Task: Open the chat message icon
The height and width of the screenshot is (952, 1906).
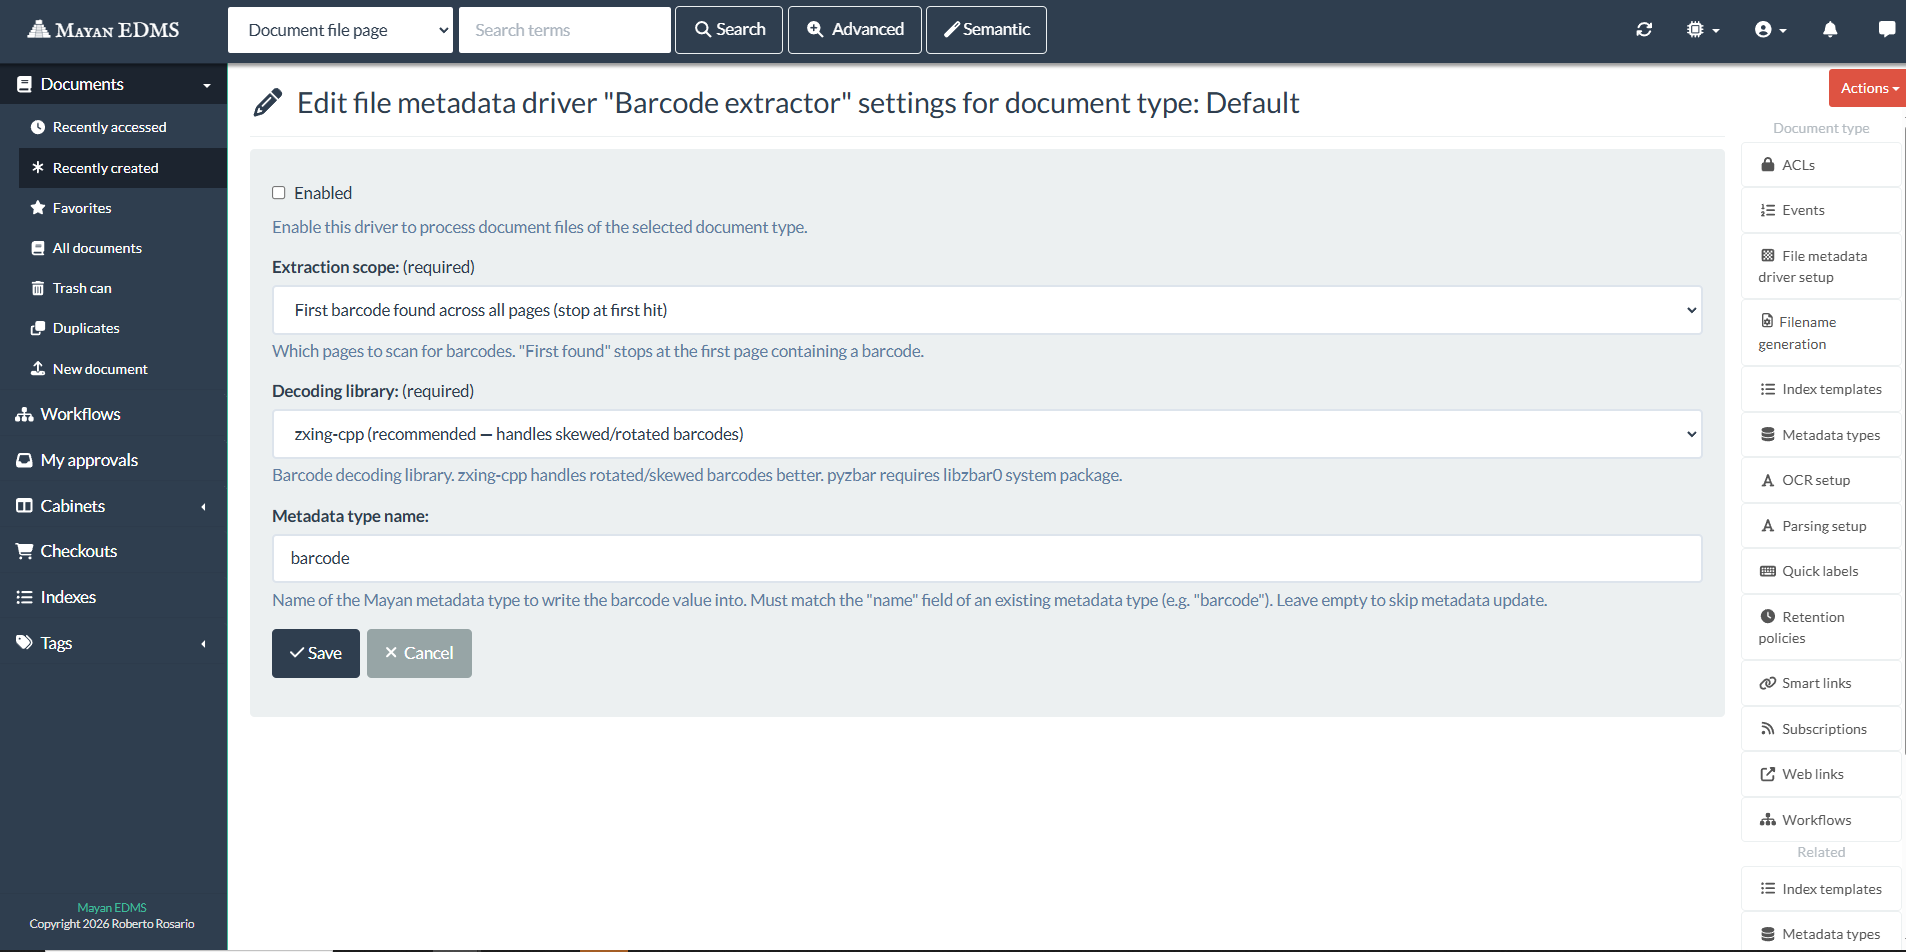Action: point(1887,30)
